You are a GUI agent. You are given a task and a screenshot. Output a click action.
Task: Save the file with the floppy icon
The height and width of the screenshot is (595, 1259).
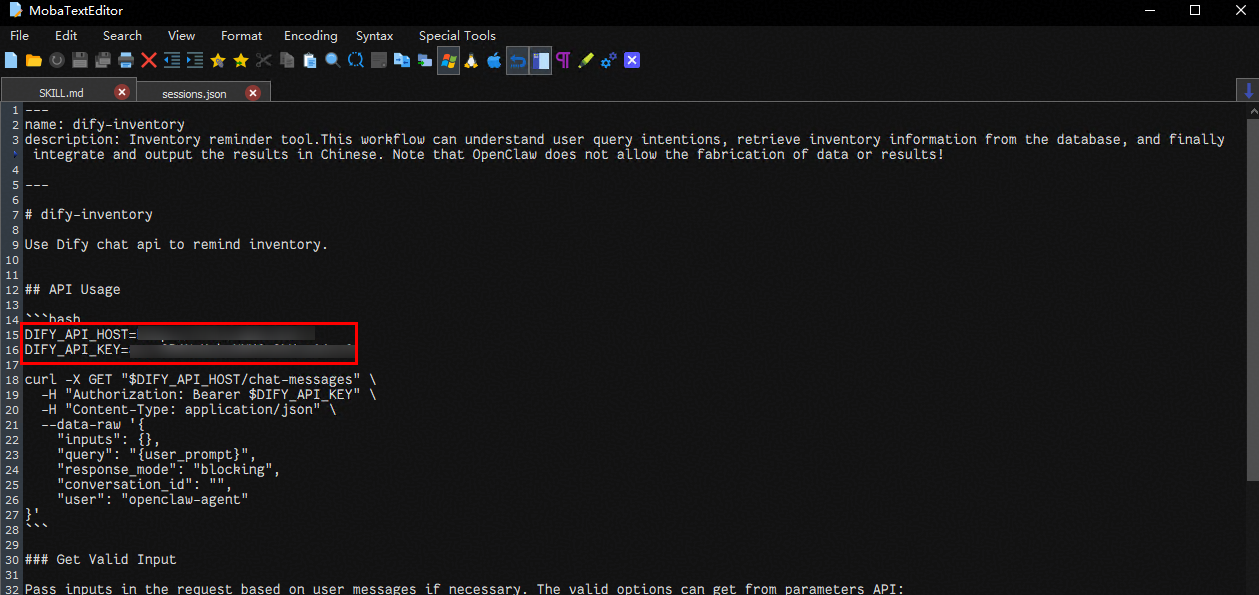coord(80,61)
